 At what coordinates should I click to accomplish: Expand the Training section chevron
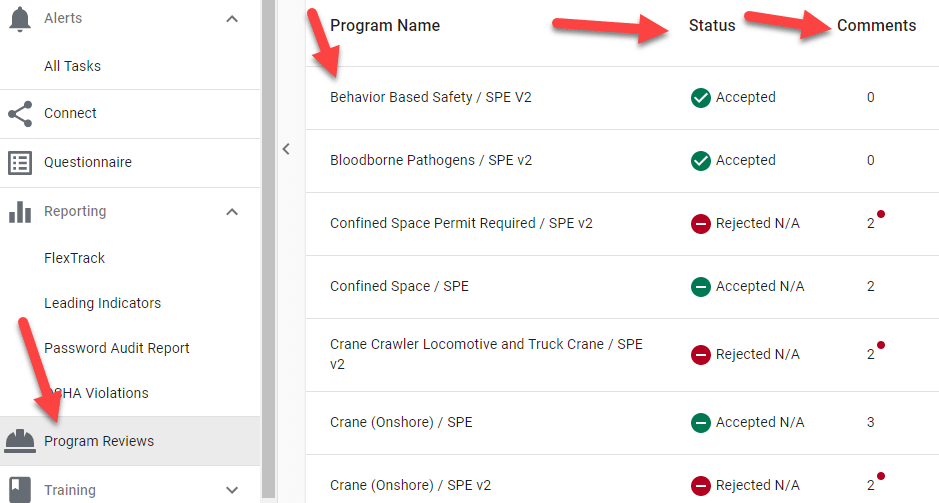click(232, 490)
